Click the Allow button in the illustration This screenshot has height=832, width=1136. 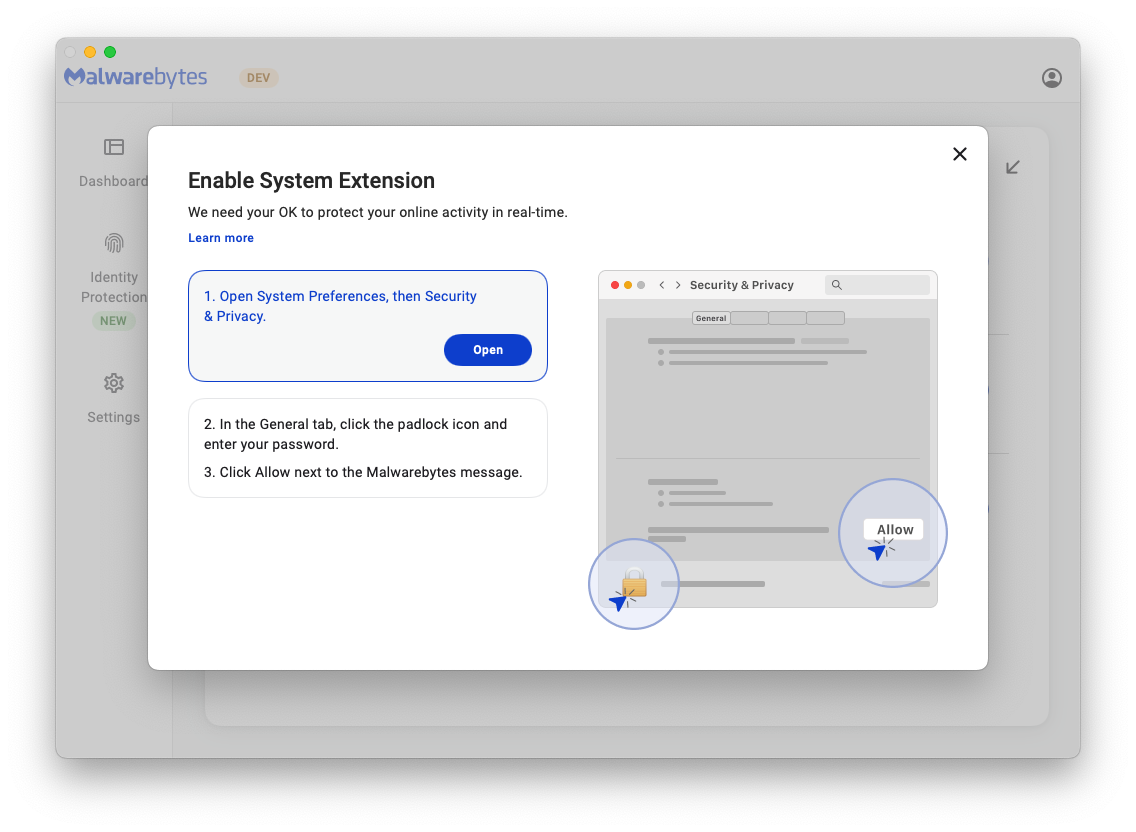[894, 530]
